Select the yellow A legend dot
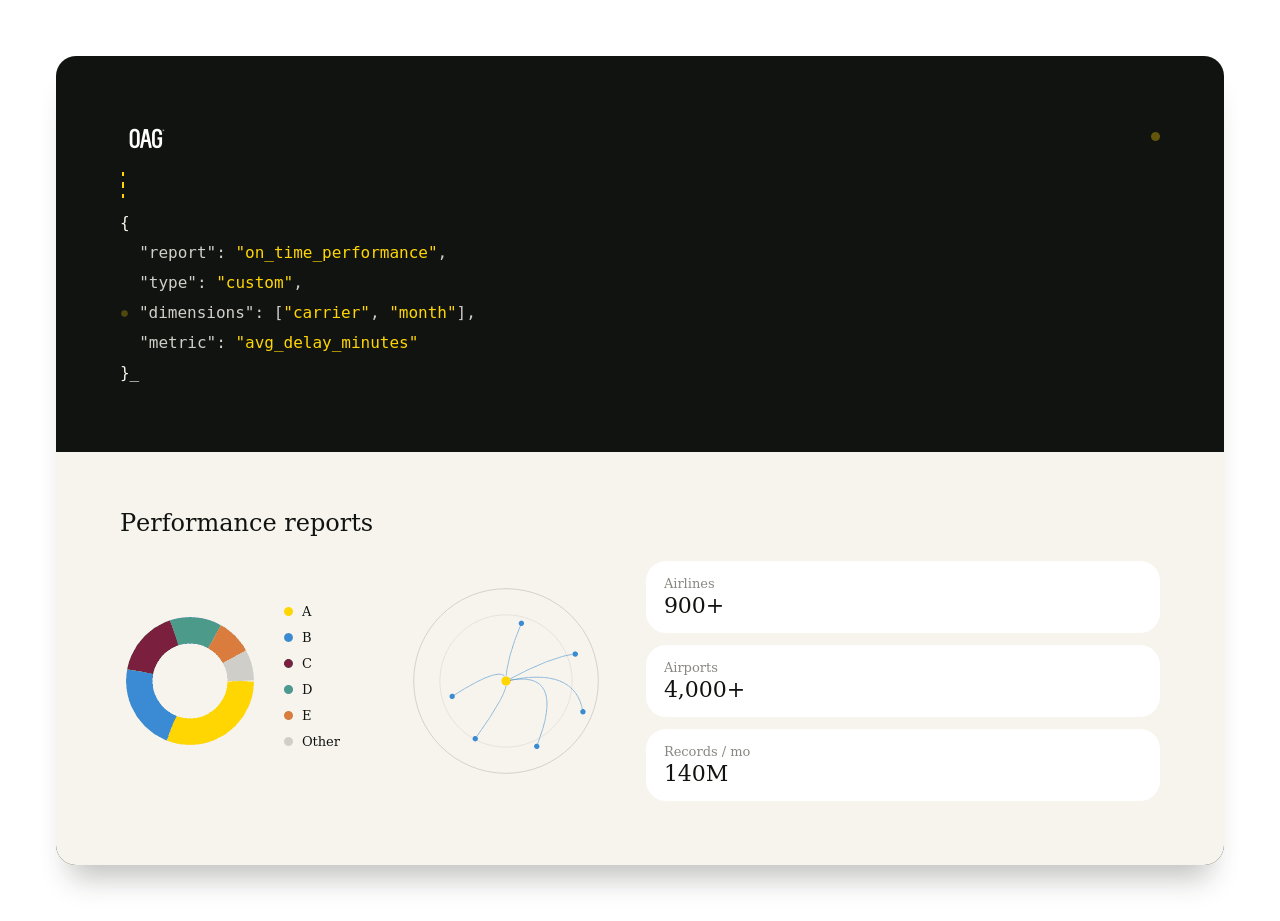This screenshot has height=921, width=1280. point(288,611)
